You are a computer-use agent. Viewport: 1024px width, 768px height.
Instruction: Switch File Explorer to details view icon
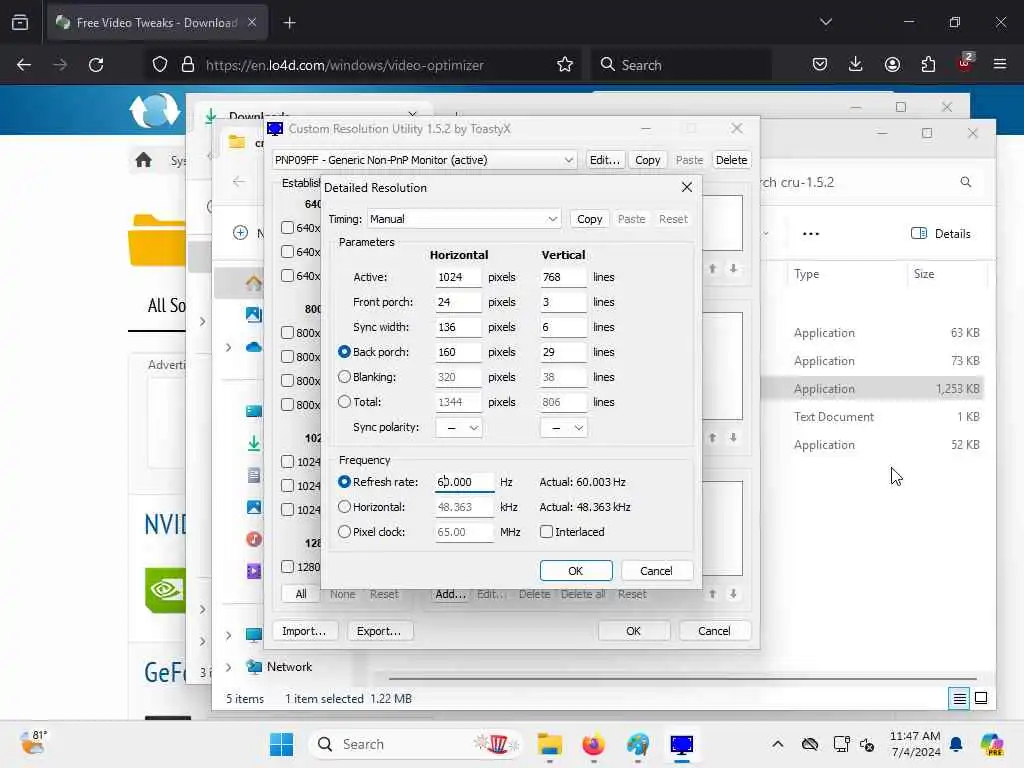(x=959, y=699)
